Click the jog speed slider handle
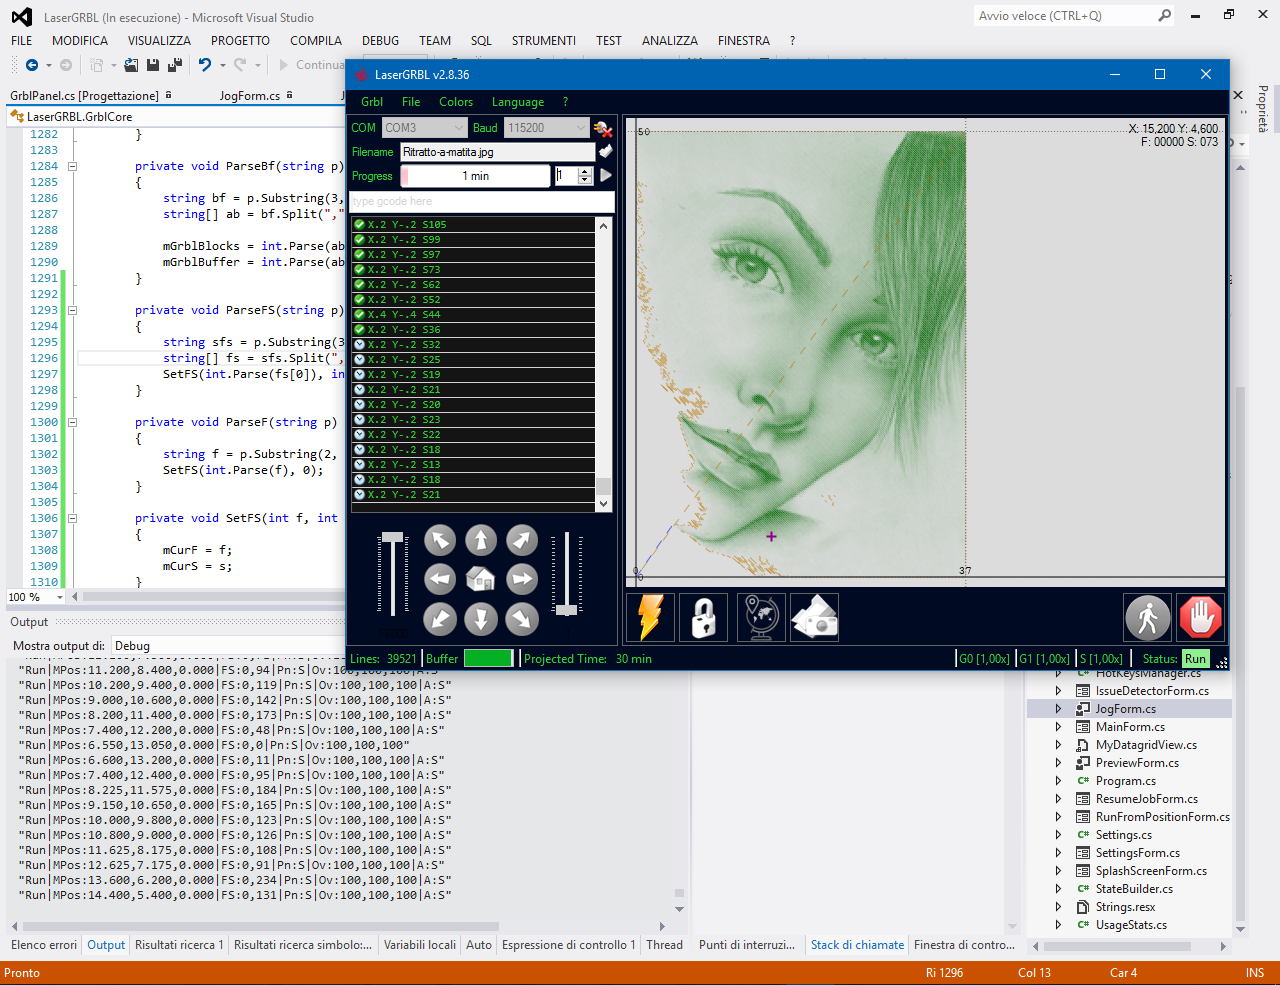1280x985 pixels. click(392, 538)
